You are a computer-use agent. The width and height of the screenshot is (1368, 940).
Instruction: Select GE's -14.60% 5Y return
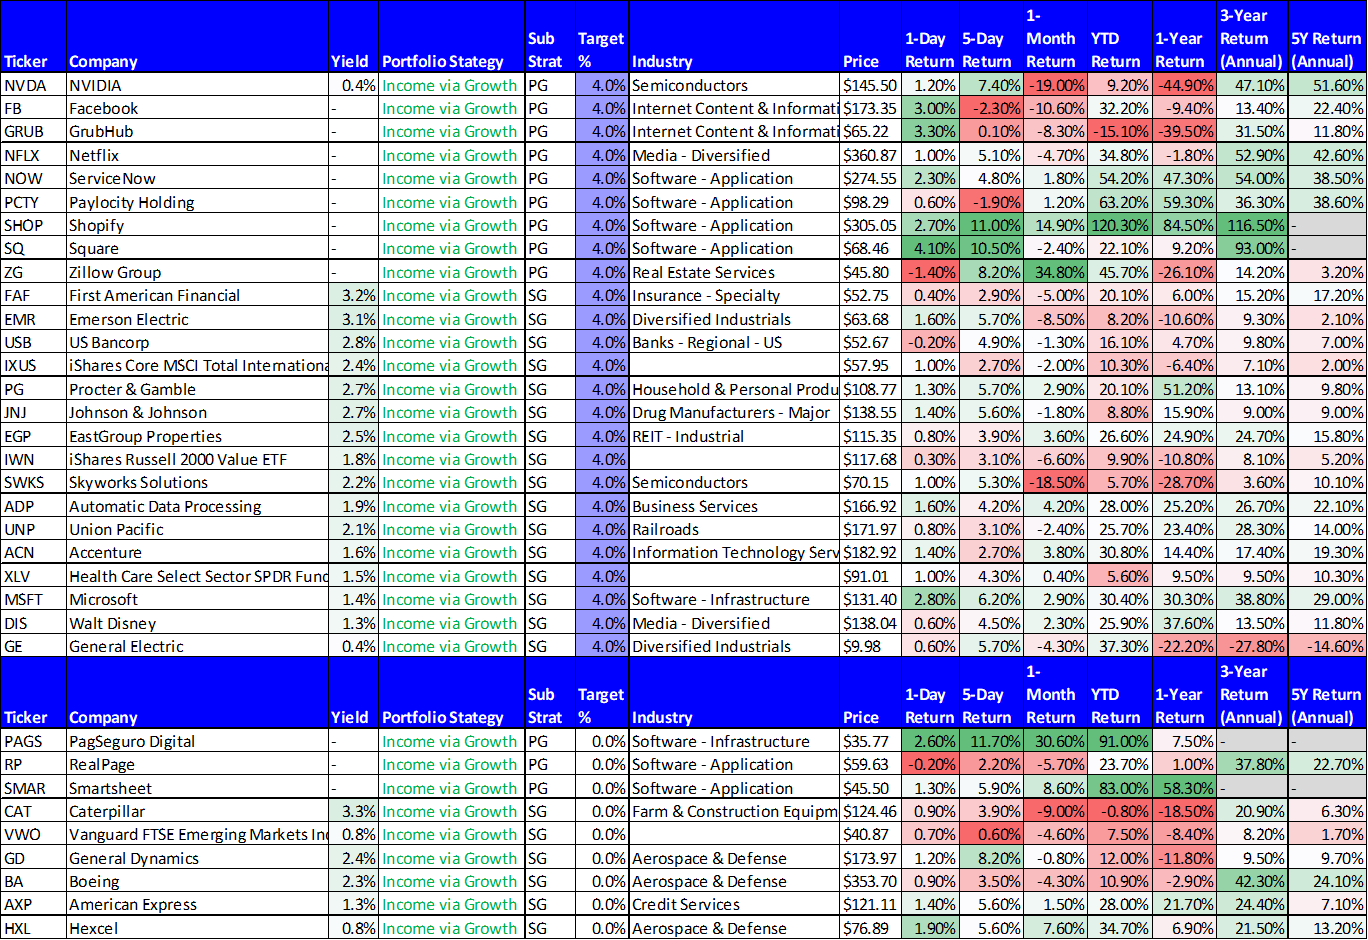(x=1327, y=646)
